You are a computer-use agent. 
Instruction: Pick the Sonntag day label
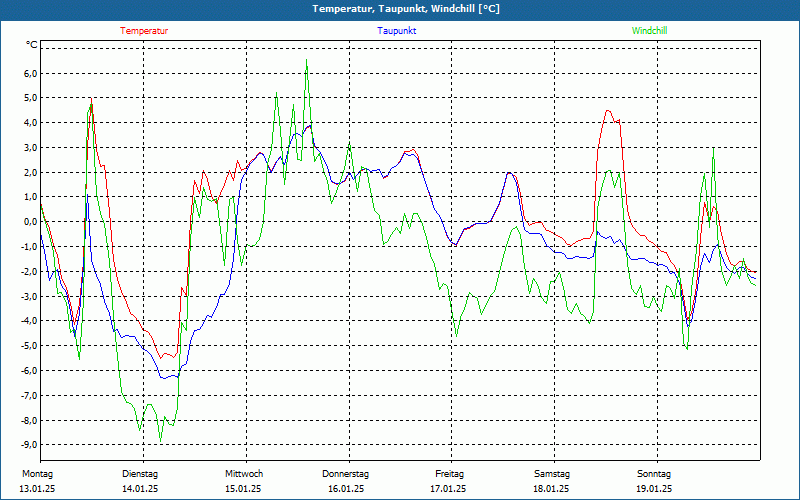pyautogui.click(x=654, y=473)
